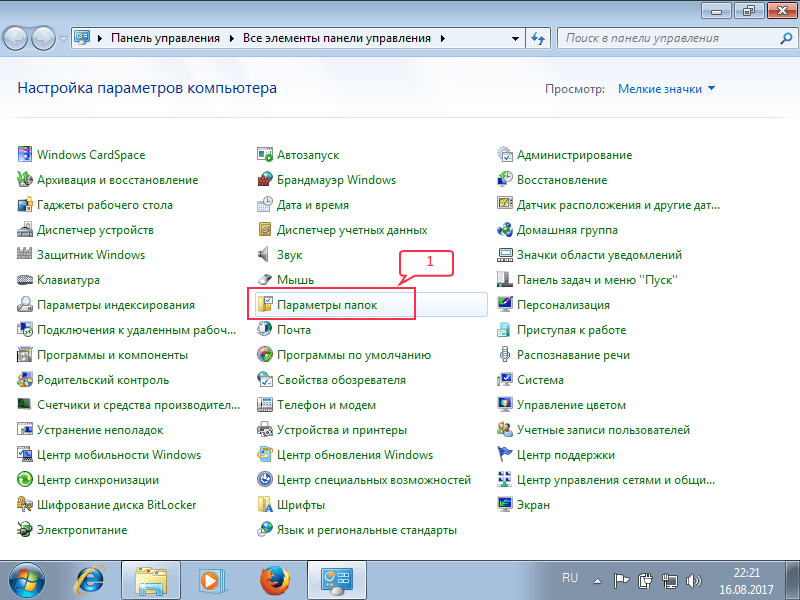Image resolution: width=800 pixels, height=600 pixels.
Task: Open Firefox from the taskbar
Action: point(273,579)
